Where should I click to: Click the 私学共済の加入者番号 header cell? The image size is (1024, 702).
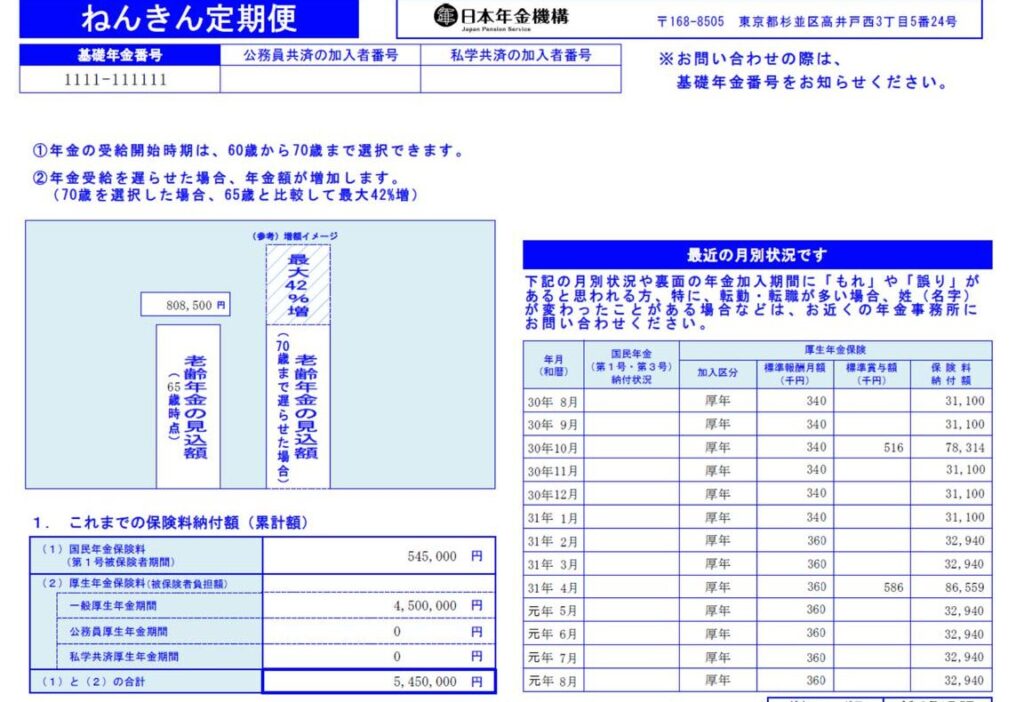pos(520,55)
